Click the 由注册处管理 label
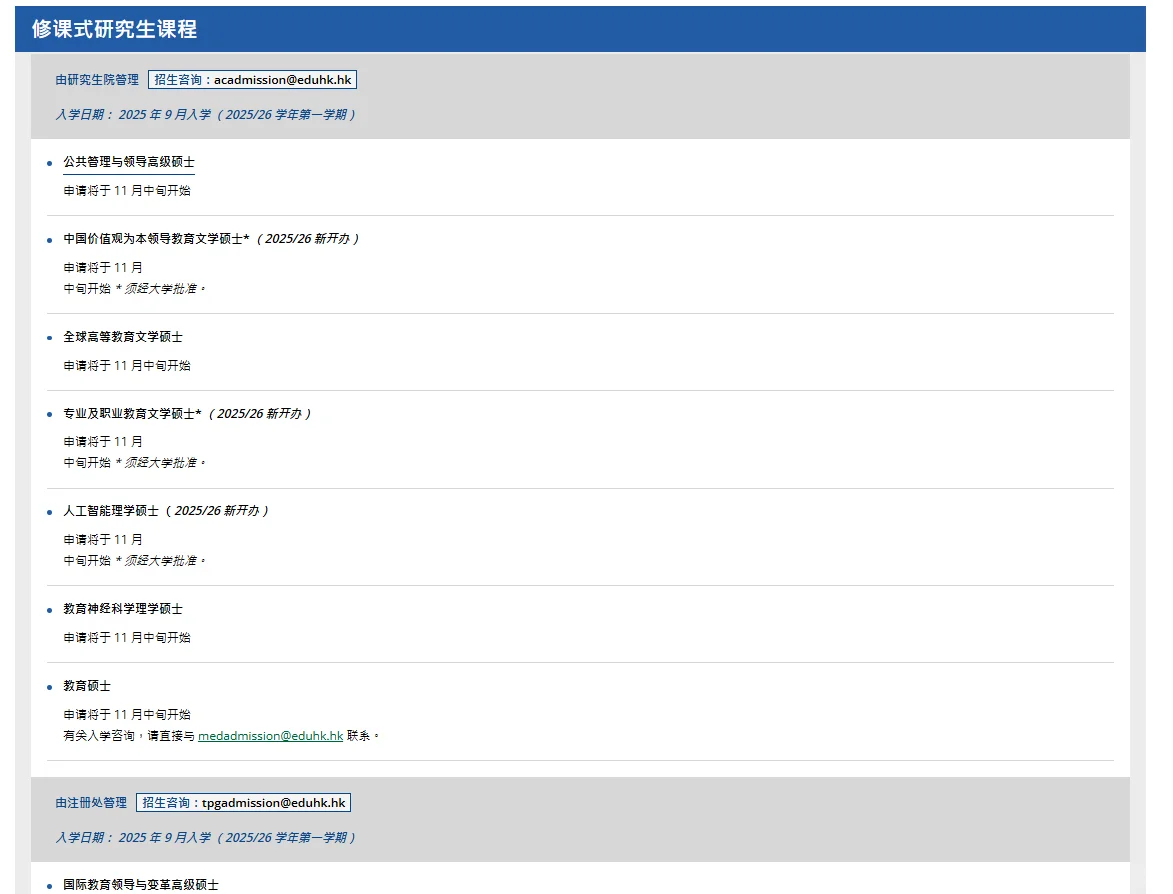Screen dimensions: 1173x894 pos(91,803)
